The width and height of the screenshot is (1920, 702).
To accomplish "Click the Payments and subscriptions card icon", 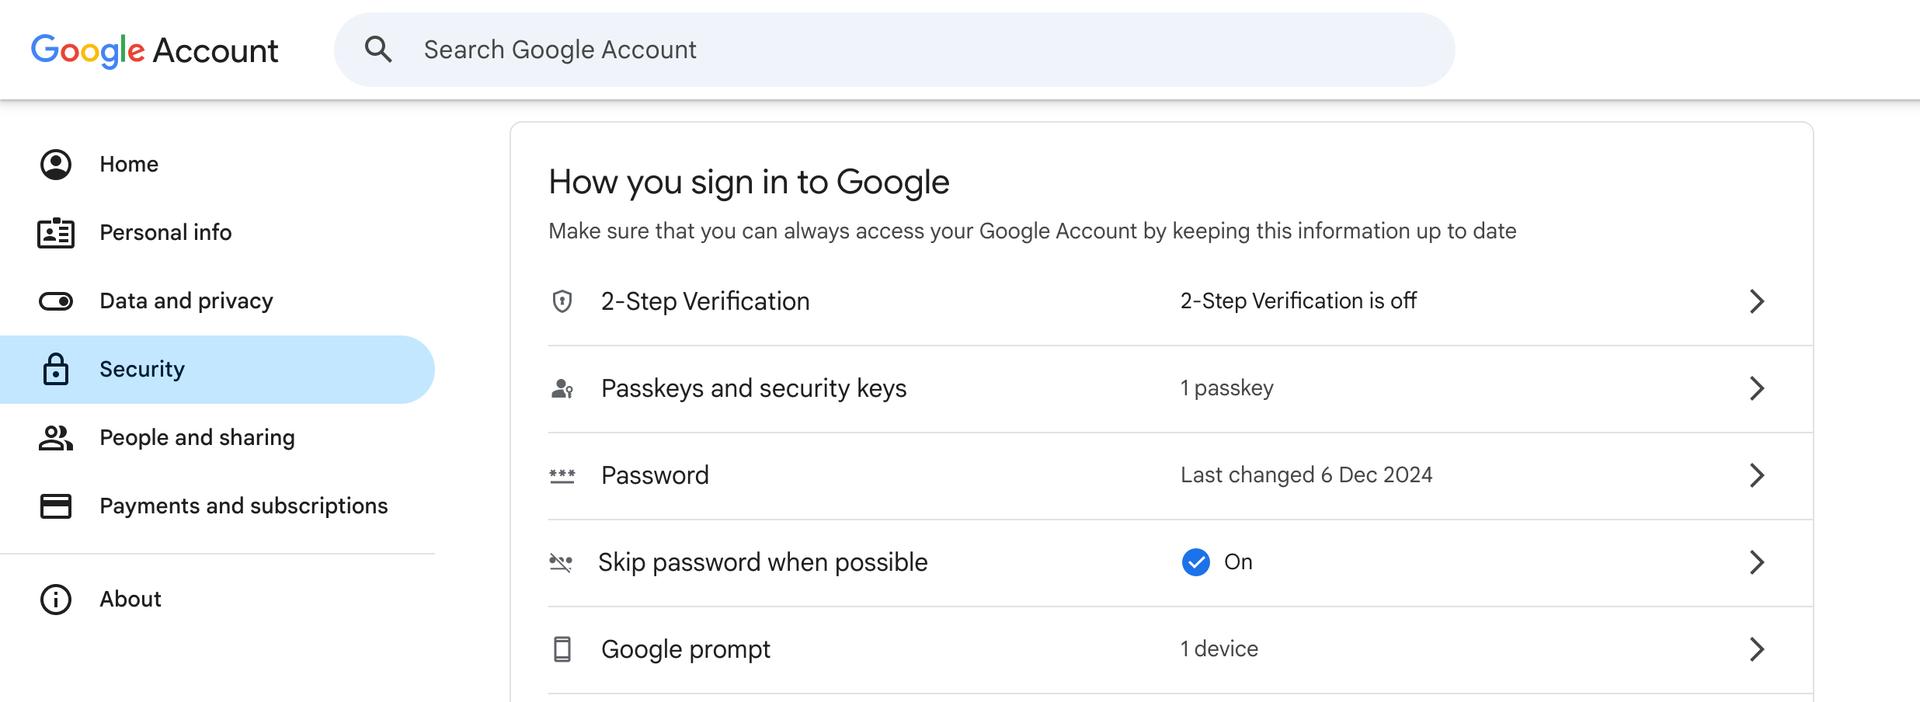I will pyautogui.click(x=55, y=506).
